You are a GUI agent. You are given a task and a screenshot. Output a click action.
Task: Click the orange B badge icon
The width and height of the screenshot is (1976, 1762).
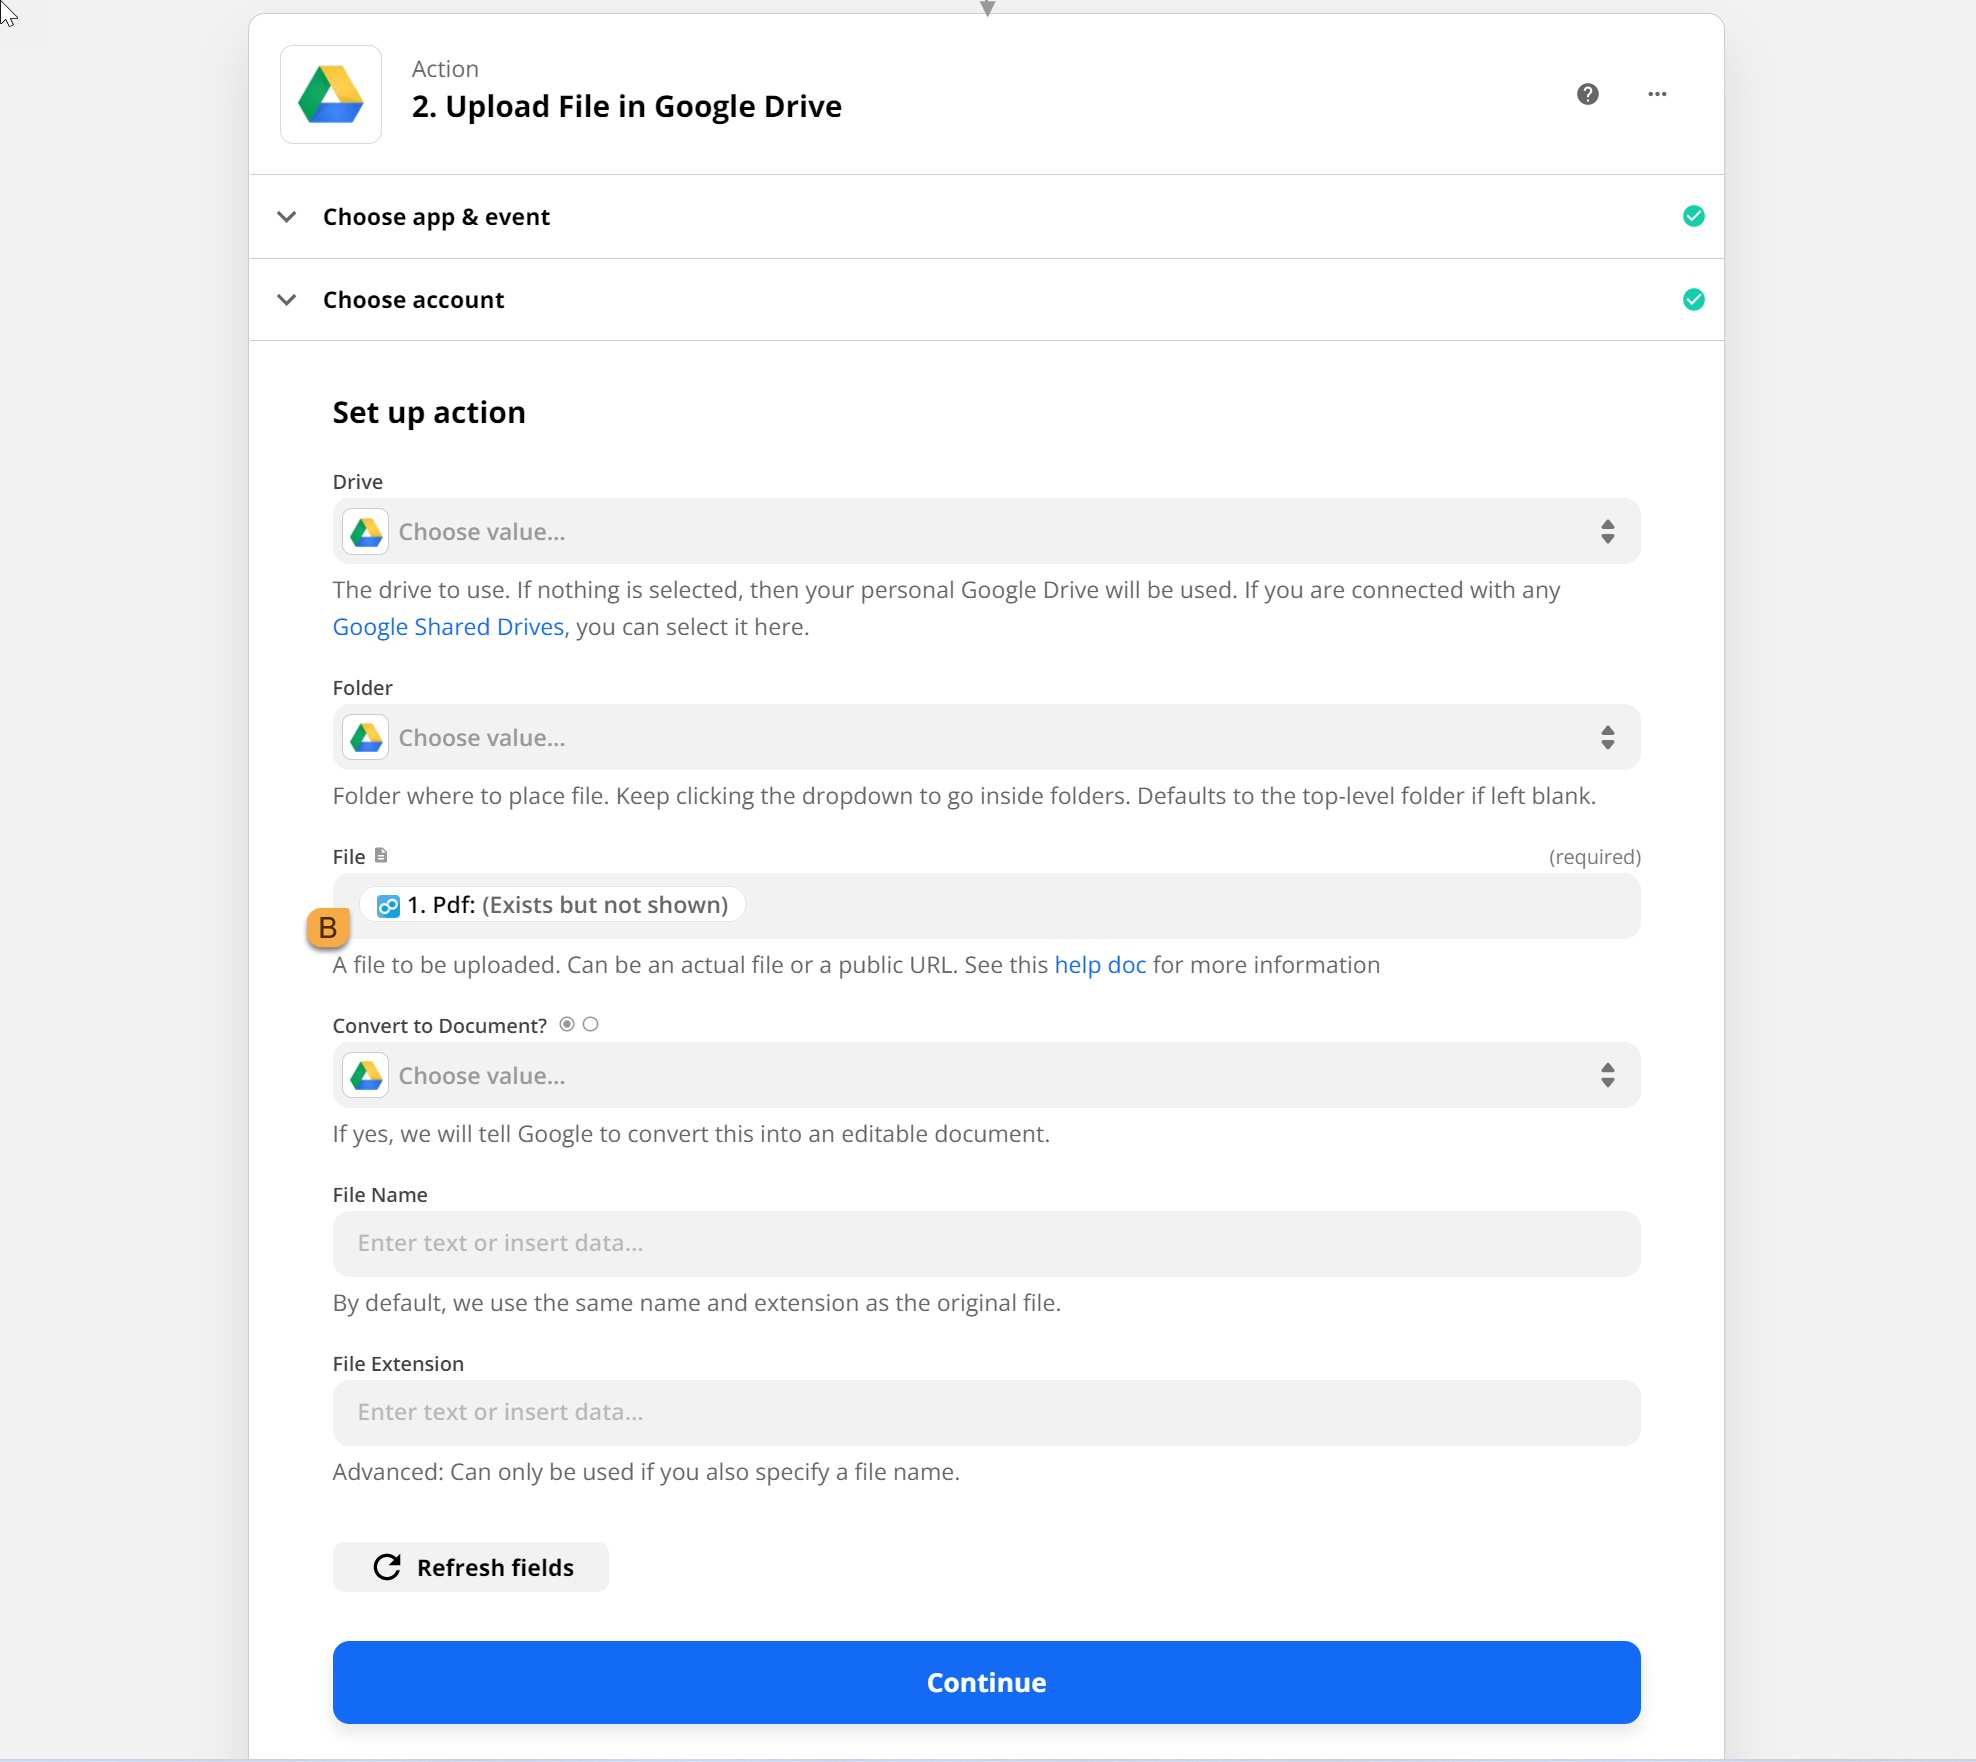pos(328,928)
